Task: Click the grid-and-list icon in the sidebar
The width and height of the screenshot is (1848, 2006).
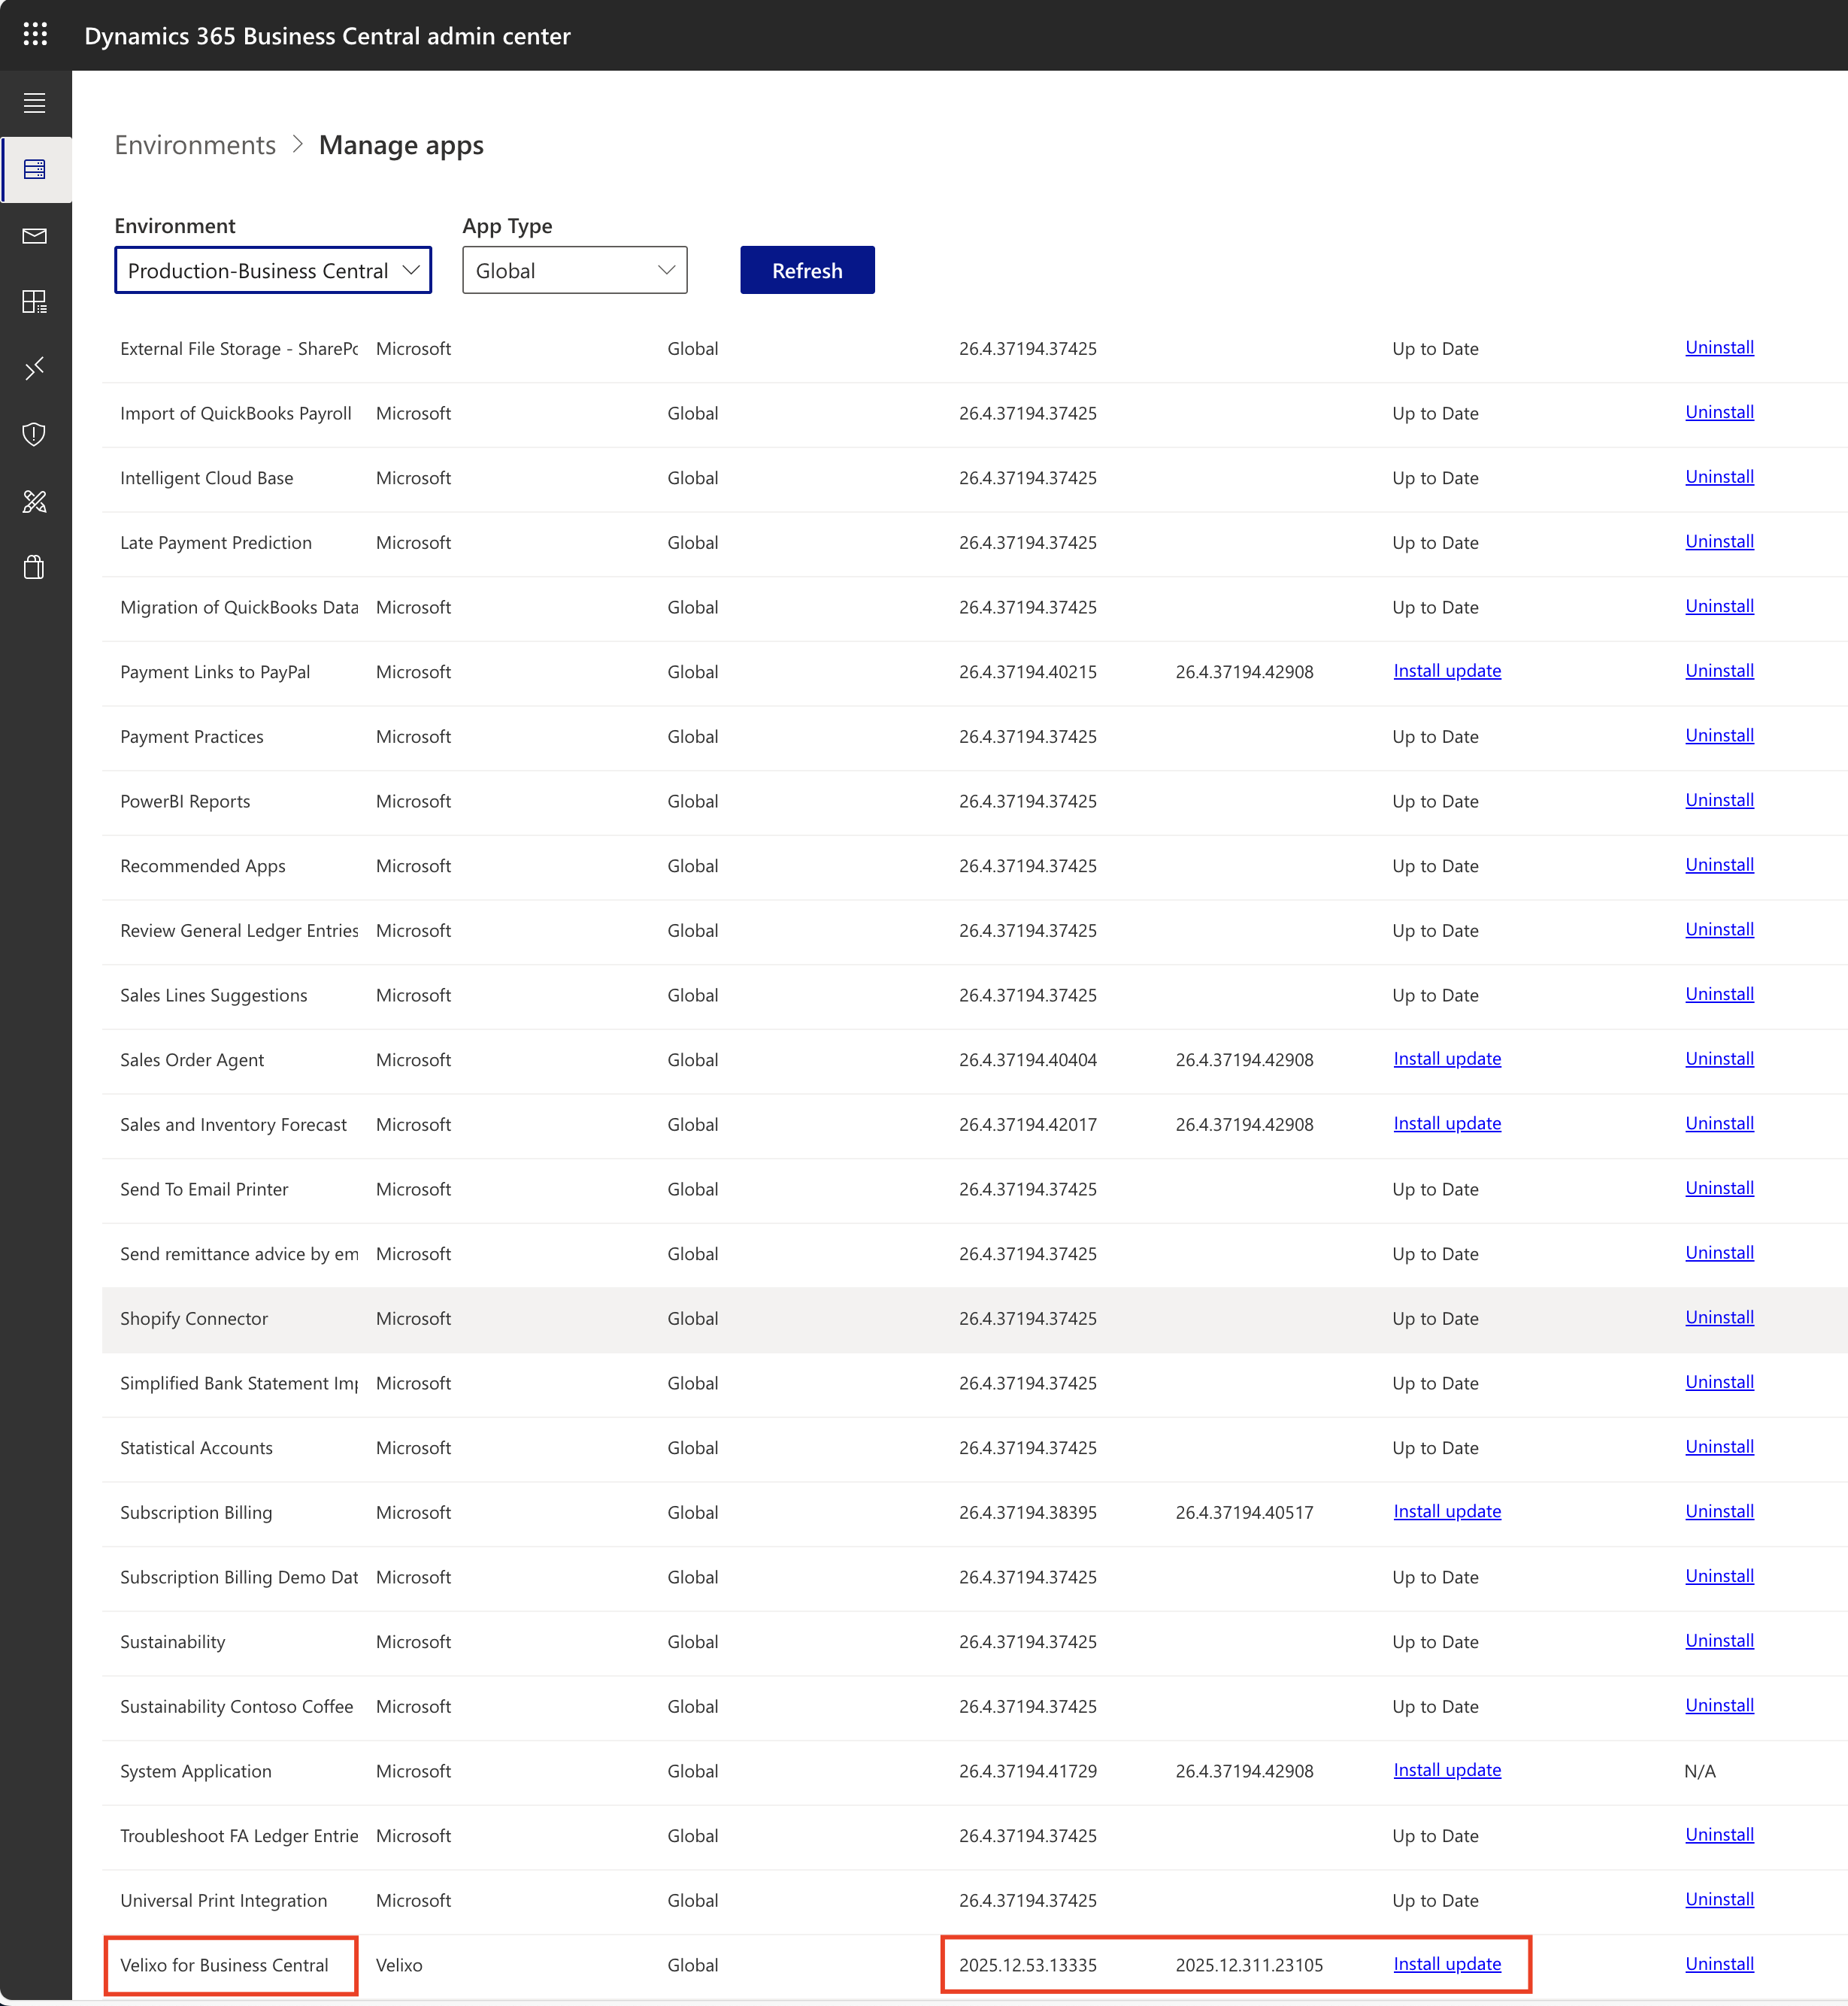Action: tap(35, 302)
